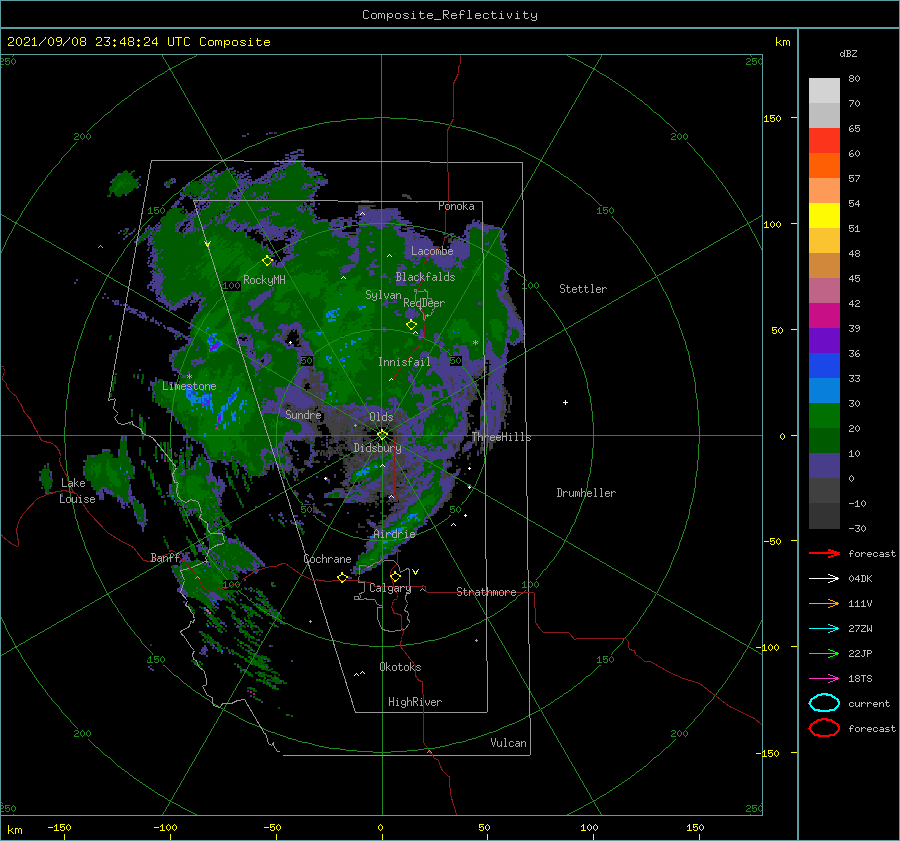Click the Sundre town label
900x841 pixels.
pyautogui.click(x=303, y=414)
